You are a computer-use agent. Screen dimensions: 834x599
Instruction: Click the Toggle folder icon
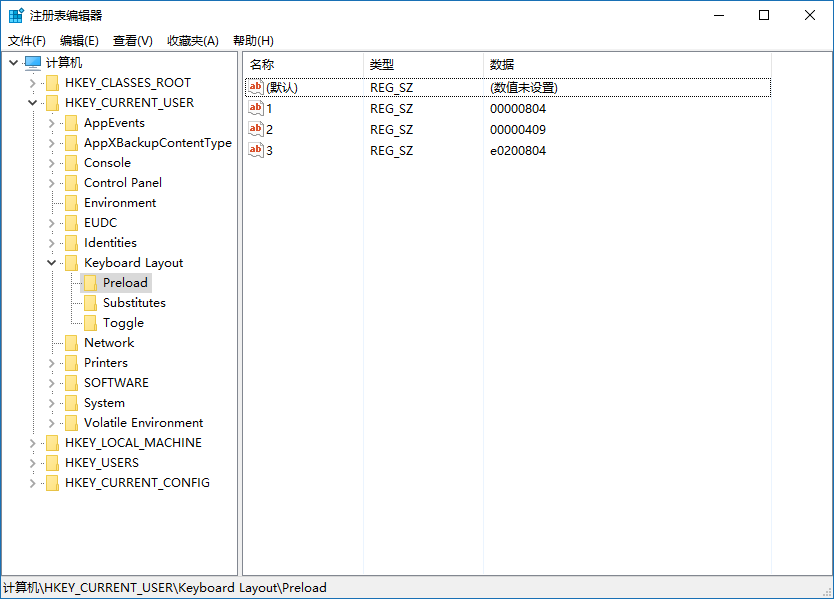(x=90, y=323)
